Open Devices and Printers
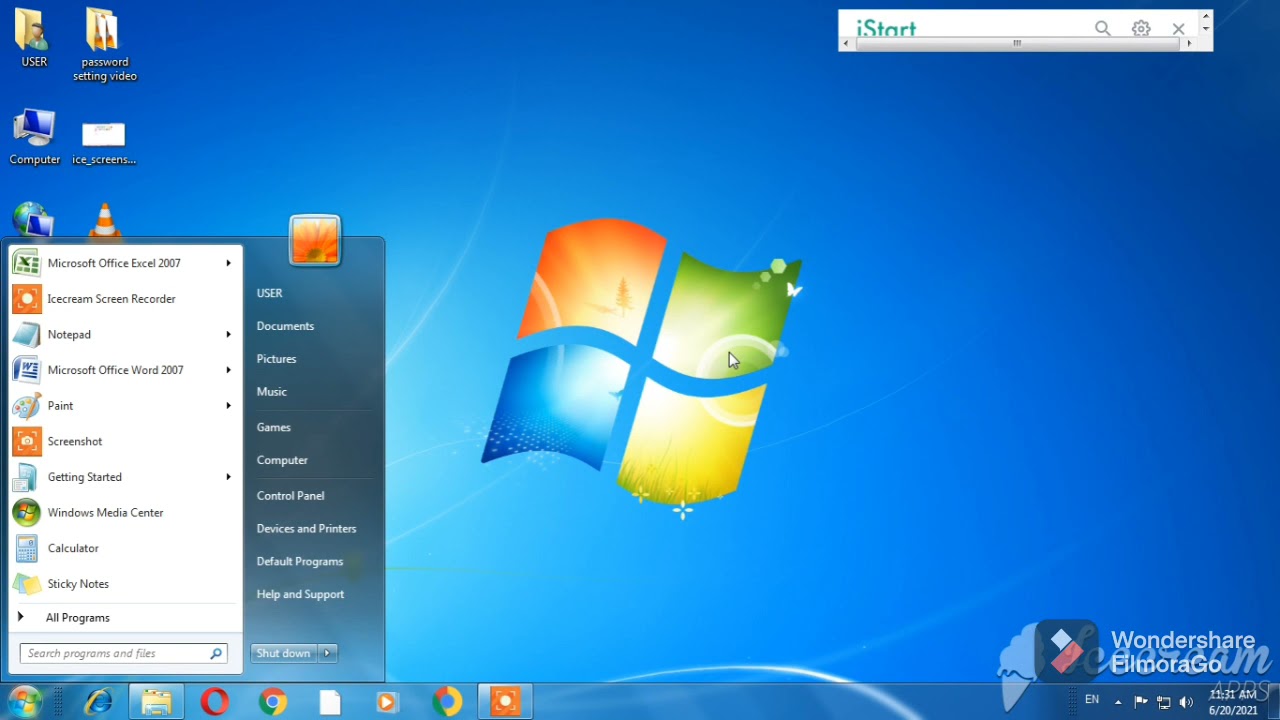1280x720 pixels. pyautogui.click(x=306, y=529)
